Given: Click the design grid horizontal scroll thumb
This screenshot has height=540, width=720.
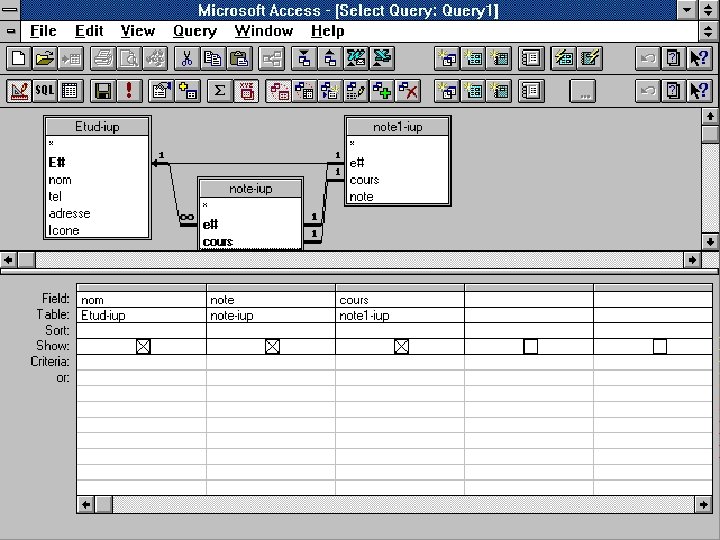Looking at the screenshot, I should [103, 505].
